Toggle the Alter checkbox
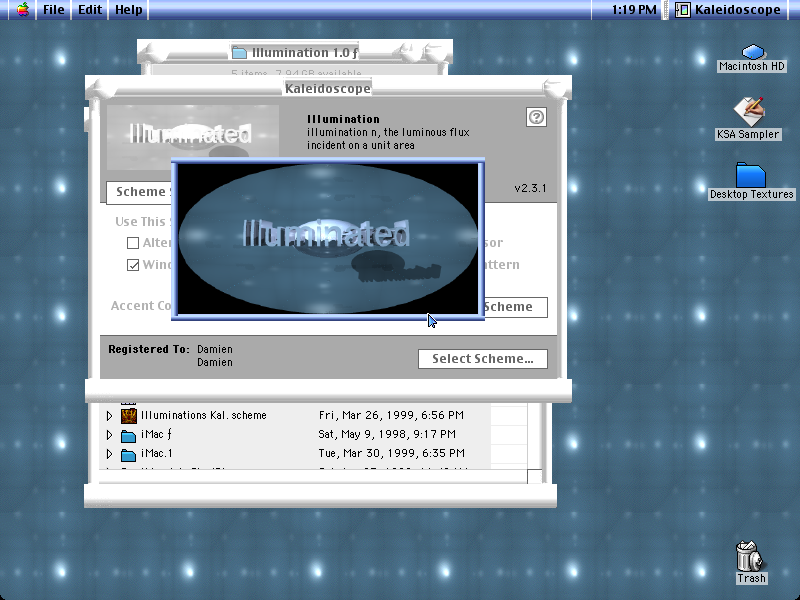The height and width of the screenshot is (600, 800). 133,243
